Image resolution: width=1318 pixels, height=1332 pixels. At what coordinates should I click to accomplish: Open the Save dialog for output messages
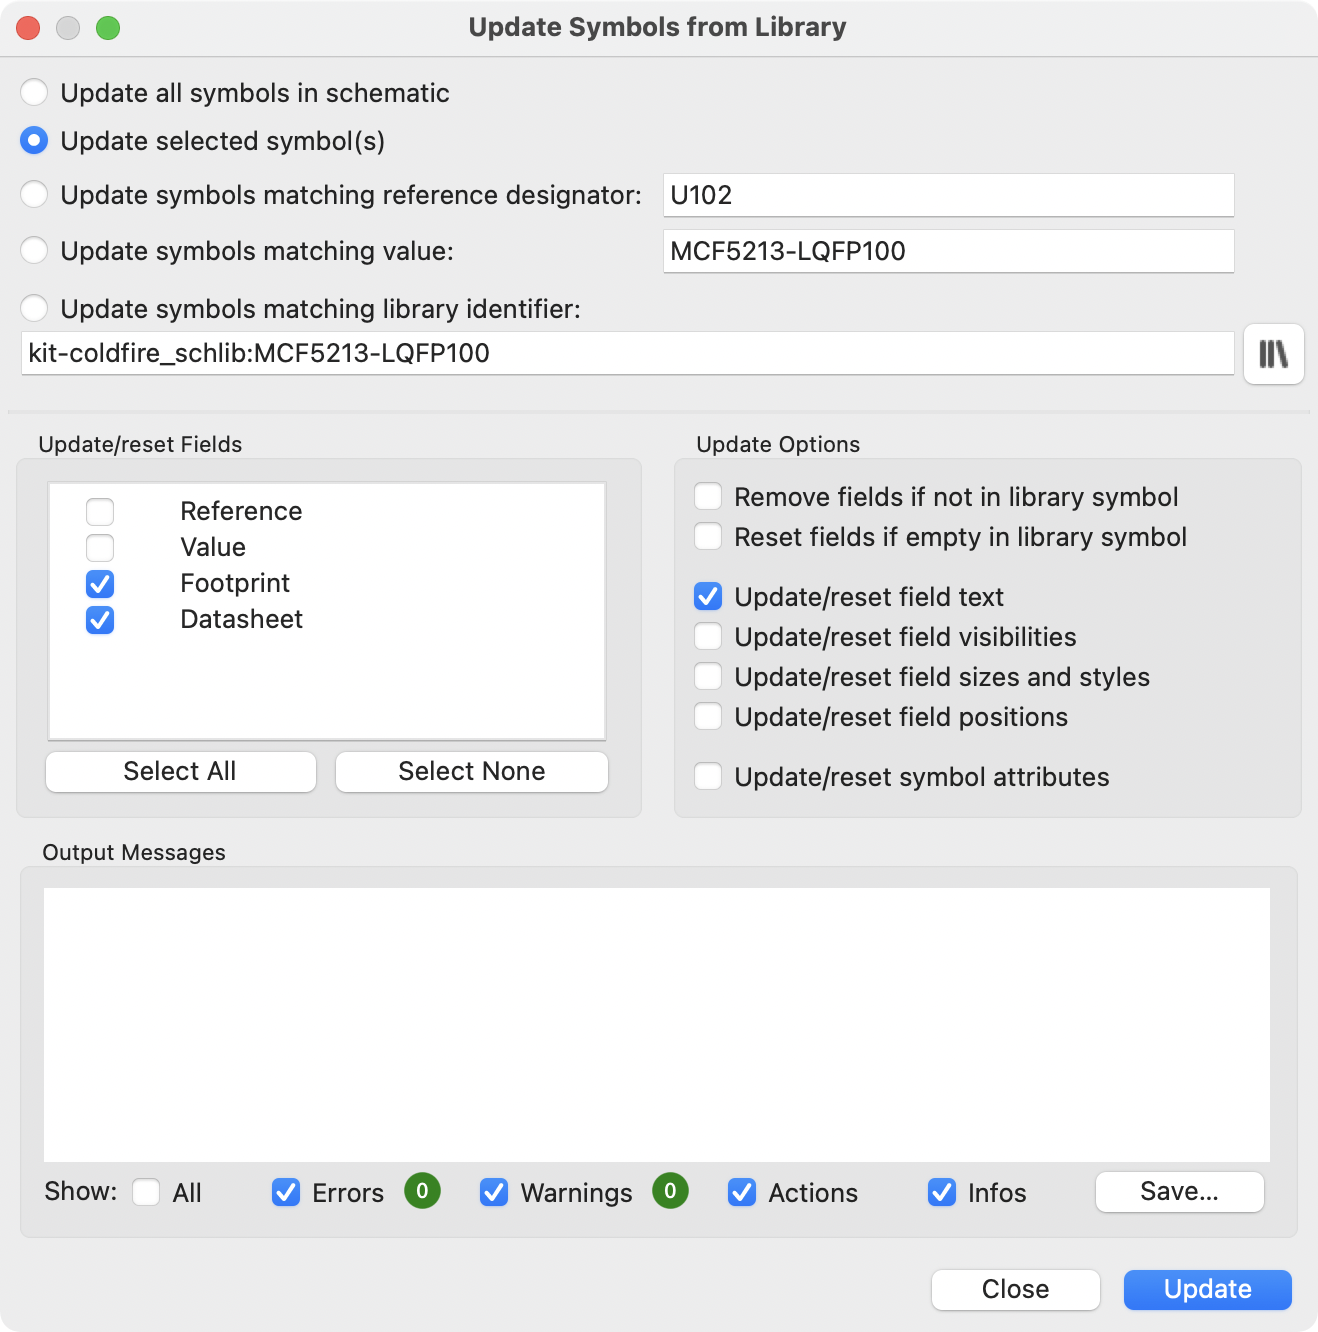pos(1179,1191)
